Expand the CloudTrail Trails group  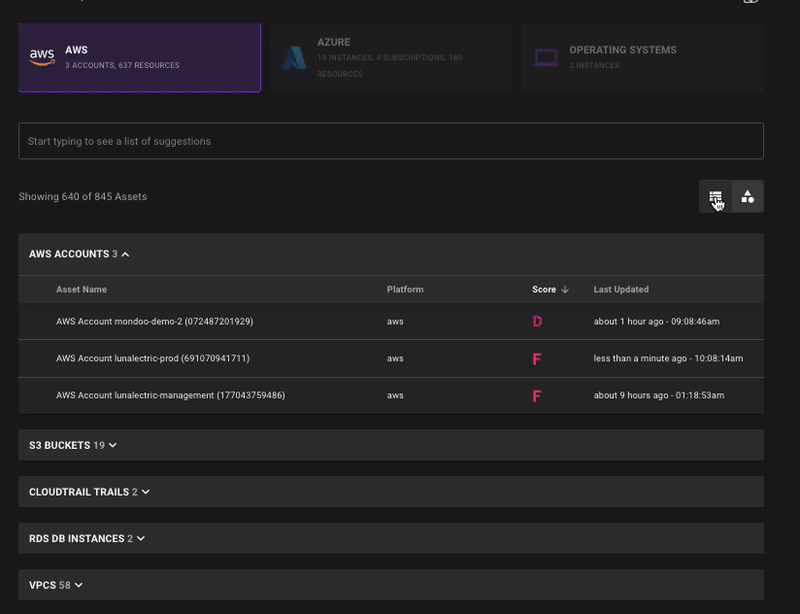coord(146,492)
